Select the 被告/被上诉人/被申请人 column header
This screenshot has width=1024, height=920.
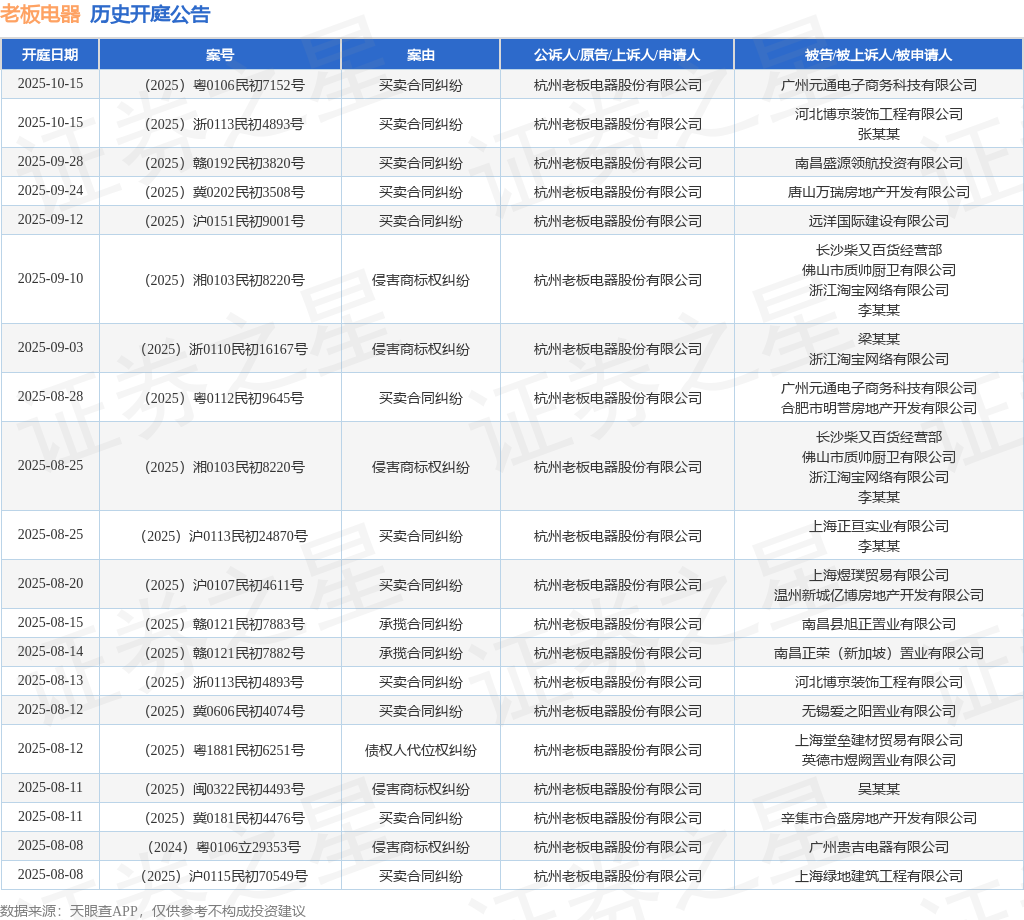coord(878,55)
